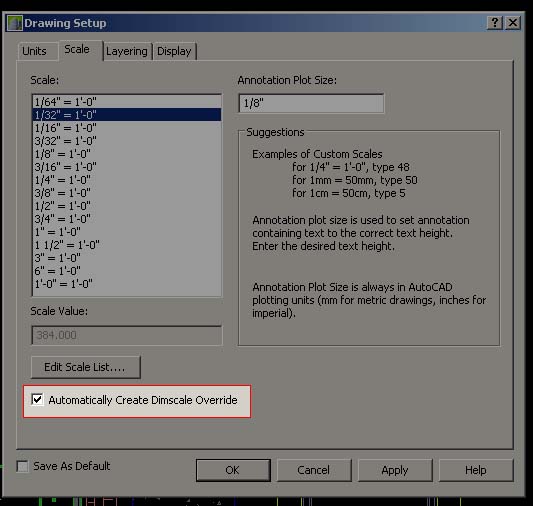The height and width of the screenshot is (506, 533).
Task: Close the Drawing Setup dialog
Action: [513, 23]
